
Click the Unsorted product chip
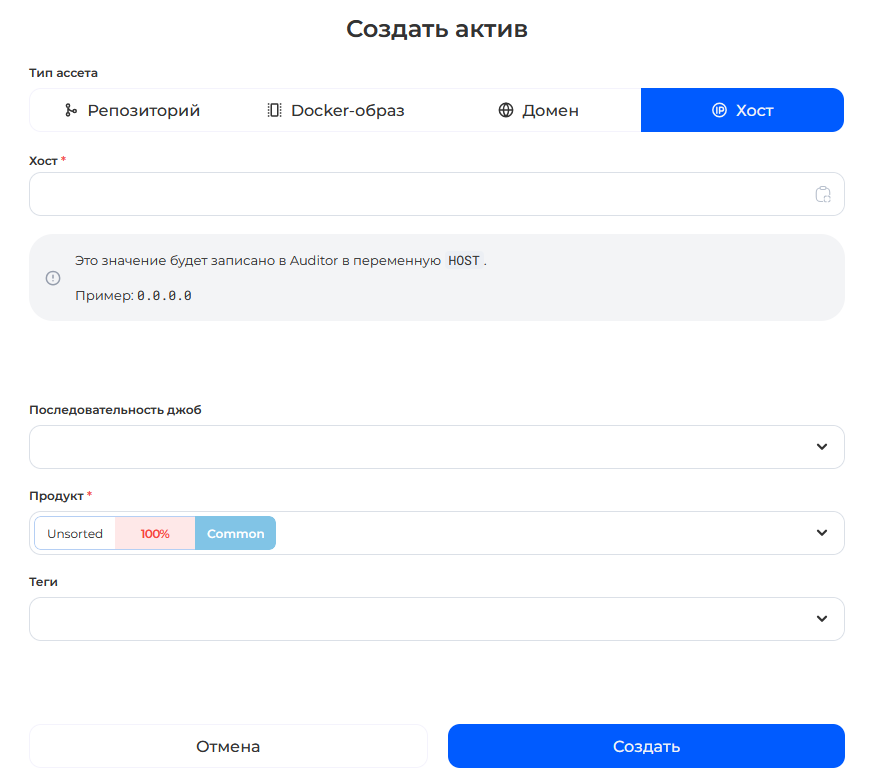point(75,534)
